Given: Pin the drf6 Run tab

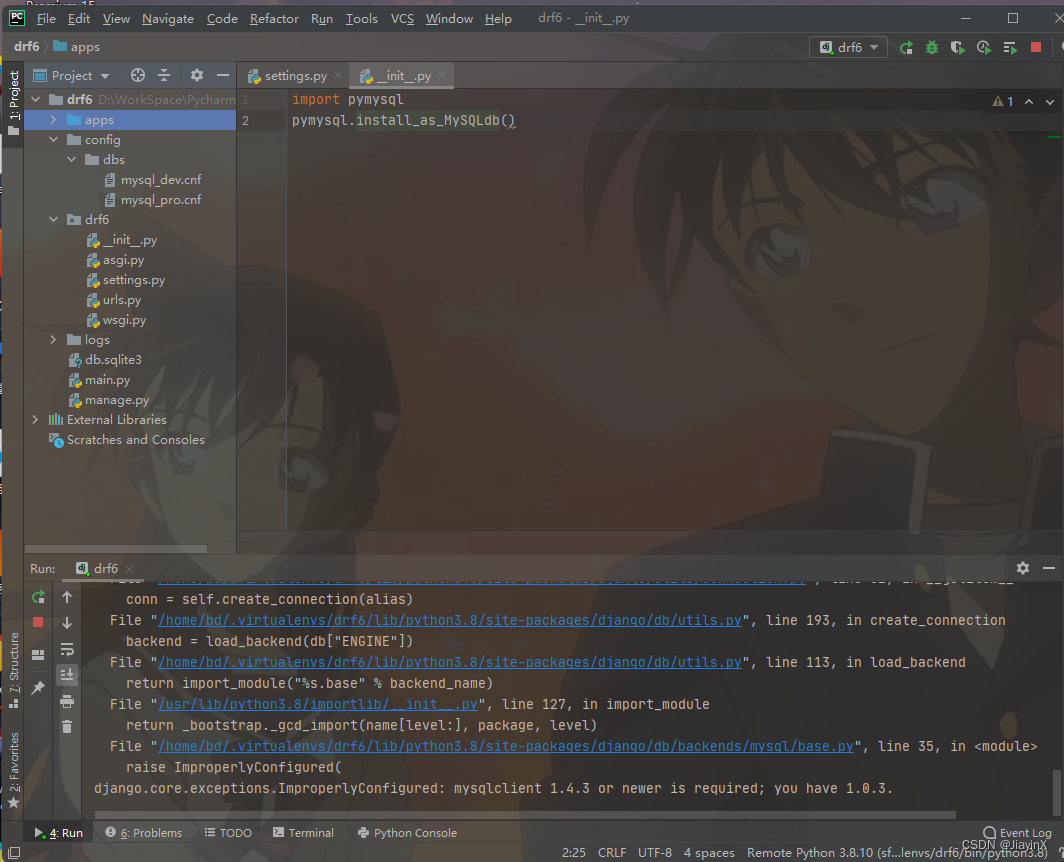Looking at the screenshot, I should [38, 687].
